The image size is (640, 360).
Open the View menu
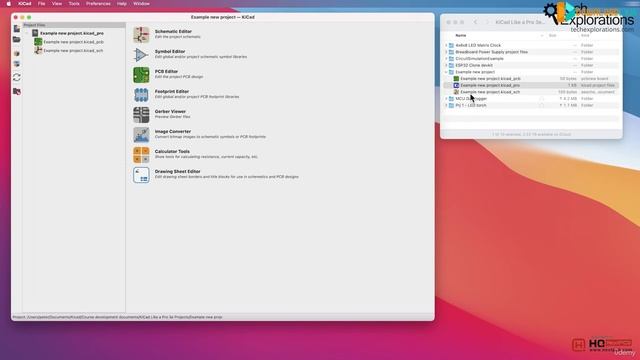57,4
